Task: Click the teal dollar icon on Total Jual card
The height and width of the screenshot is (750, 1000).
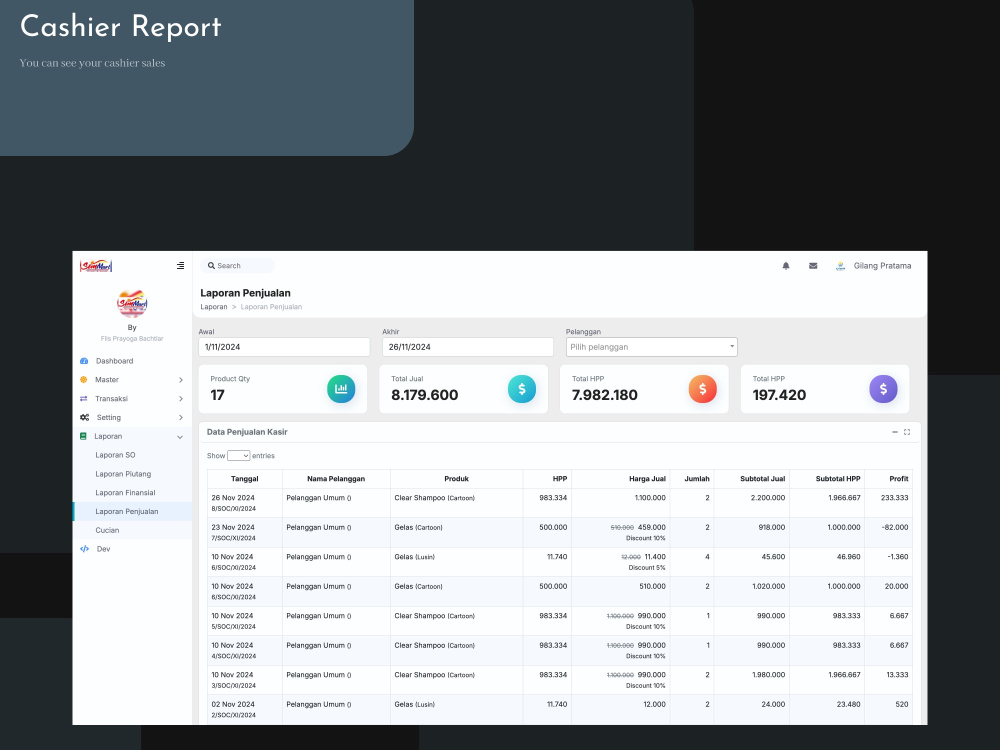Action: pos(522,389)
